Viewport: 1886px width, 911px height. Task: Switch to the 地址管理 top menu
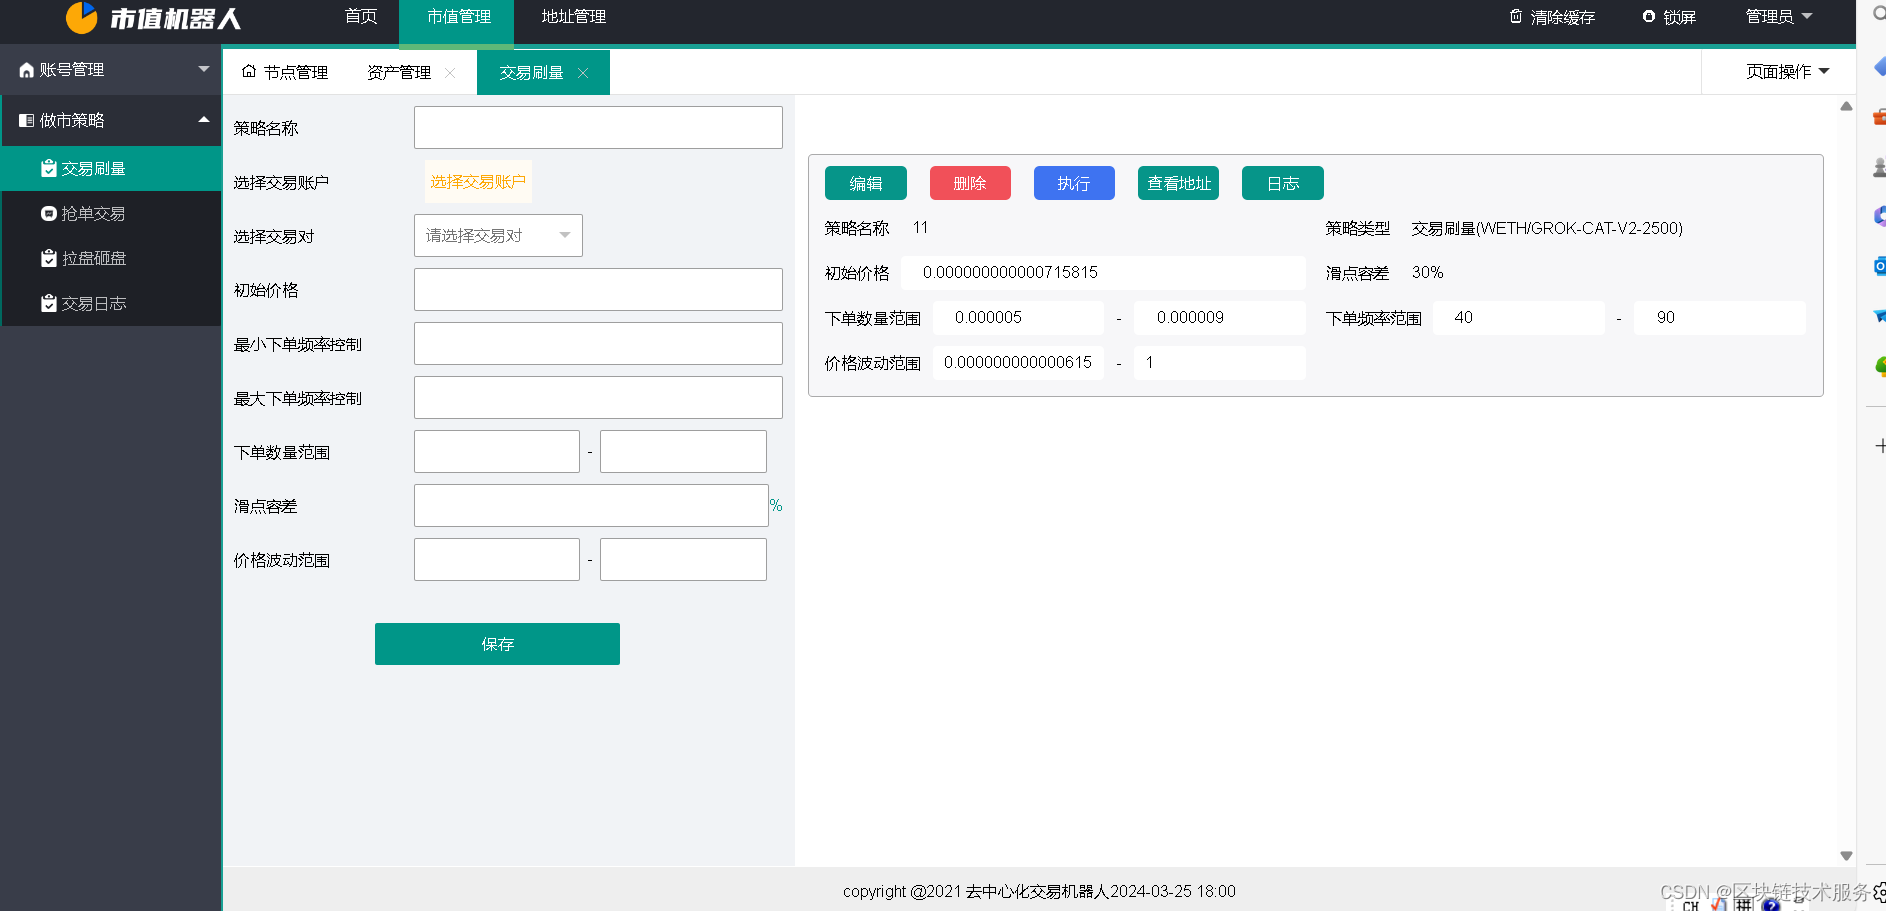tap(574, 16)
